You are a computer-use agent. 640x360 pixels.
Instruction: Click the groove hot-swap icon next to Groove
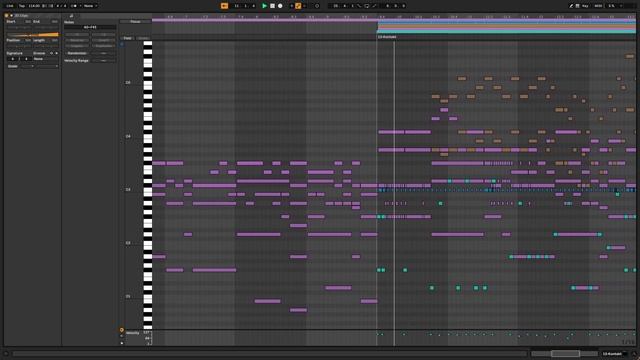tap(51, 53)
